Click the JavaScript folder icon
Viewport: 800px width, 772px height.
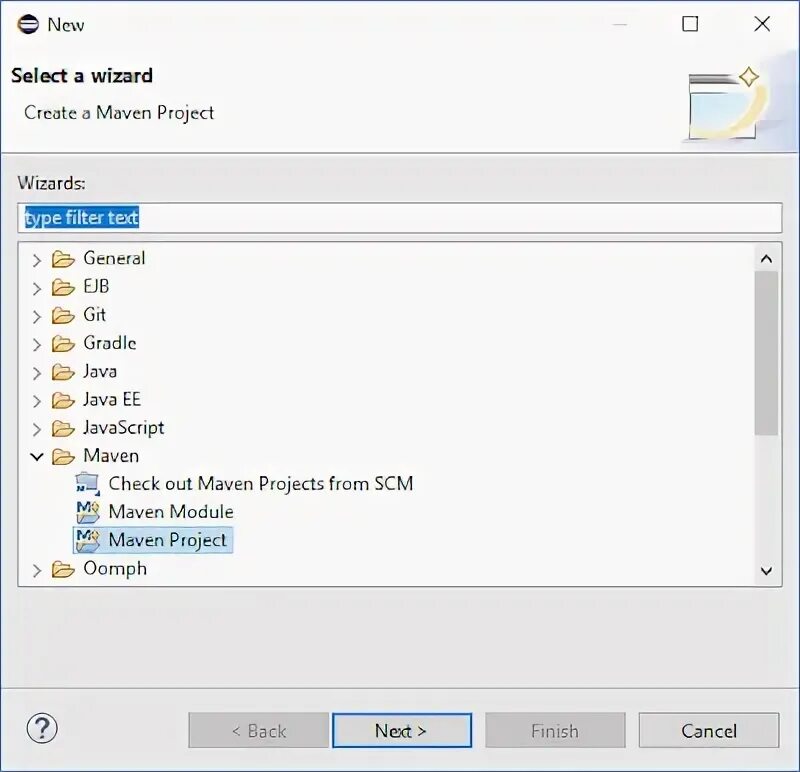coord(63,429)
